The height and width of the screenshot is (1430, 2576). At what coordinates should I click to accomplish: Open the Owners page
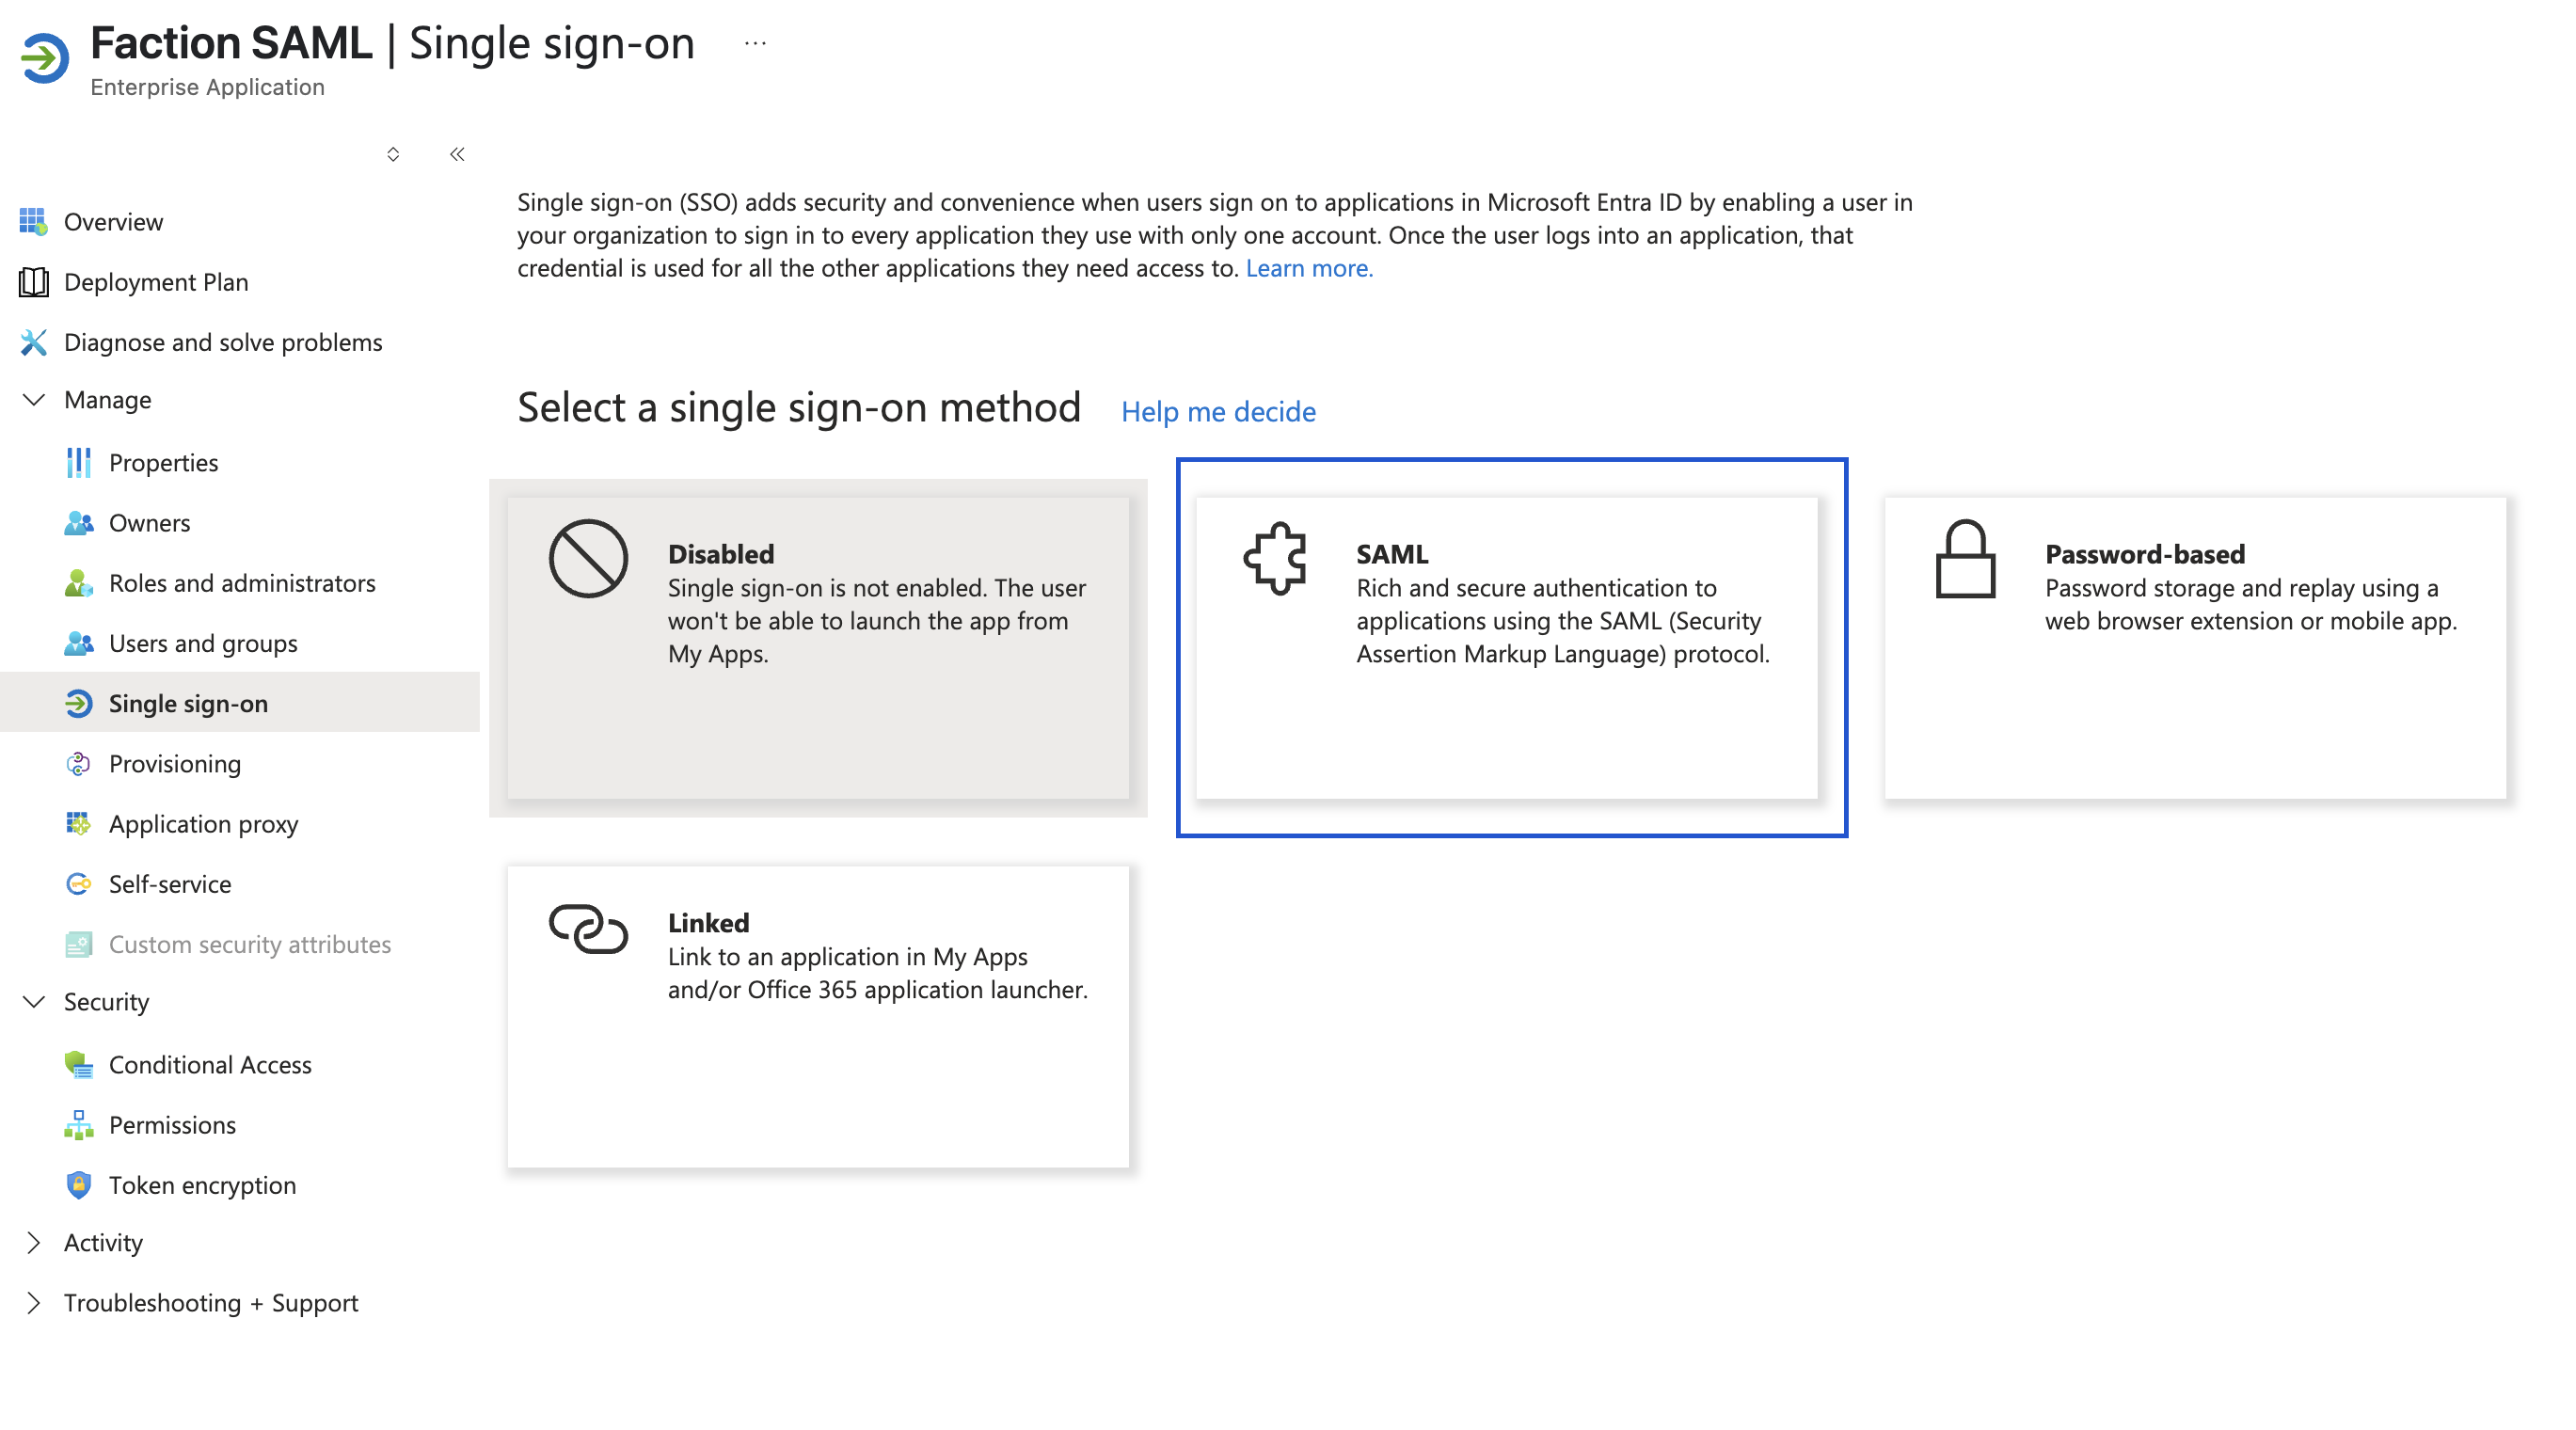tap(149, 522)
